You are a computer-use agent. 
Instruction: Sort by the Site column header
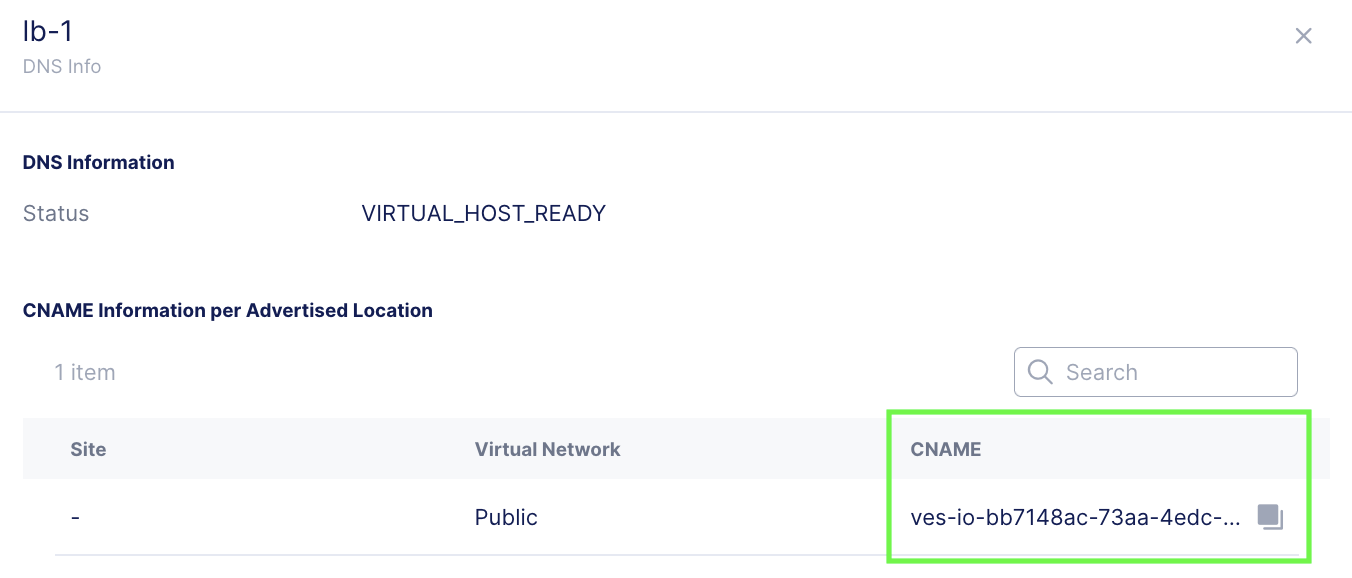(x=88, y=449)
